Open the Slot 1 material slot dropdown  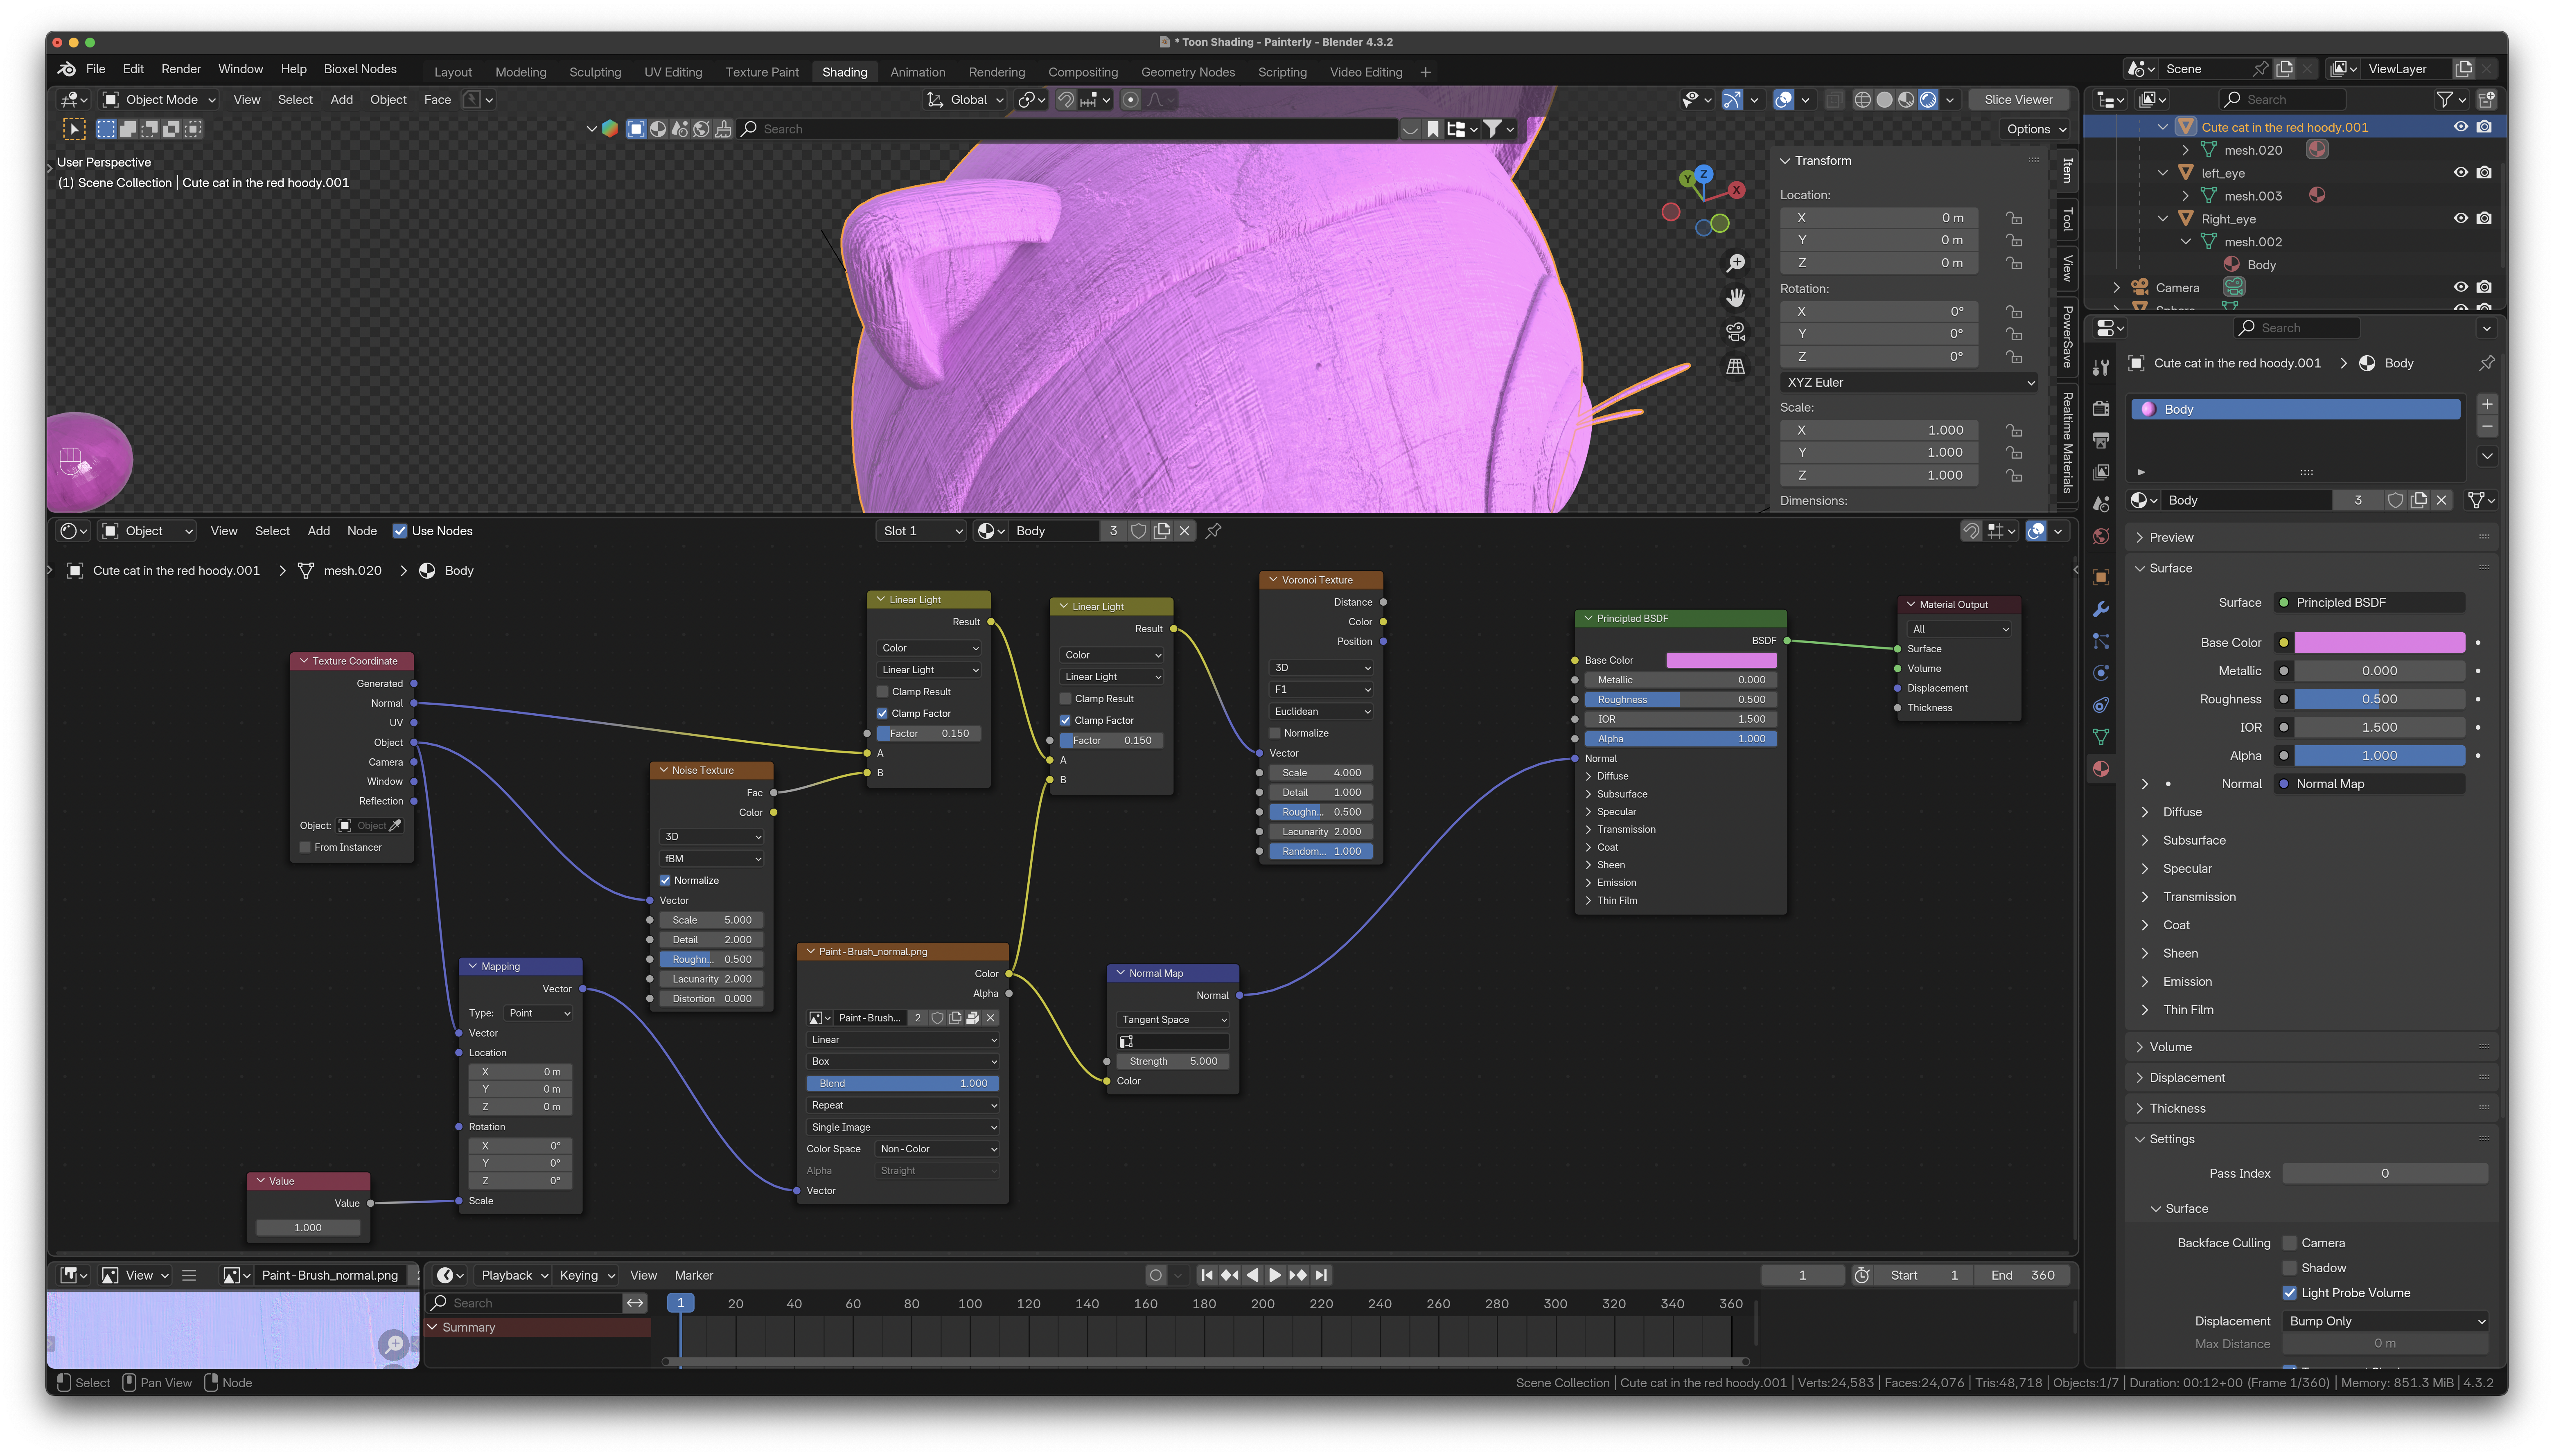tap(922, 531)
